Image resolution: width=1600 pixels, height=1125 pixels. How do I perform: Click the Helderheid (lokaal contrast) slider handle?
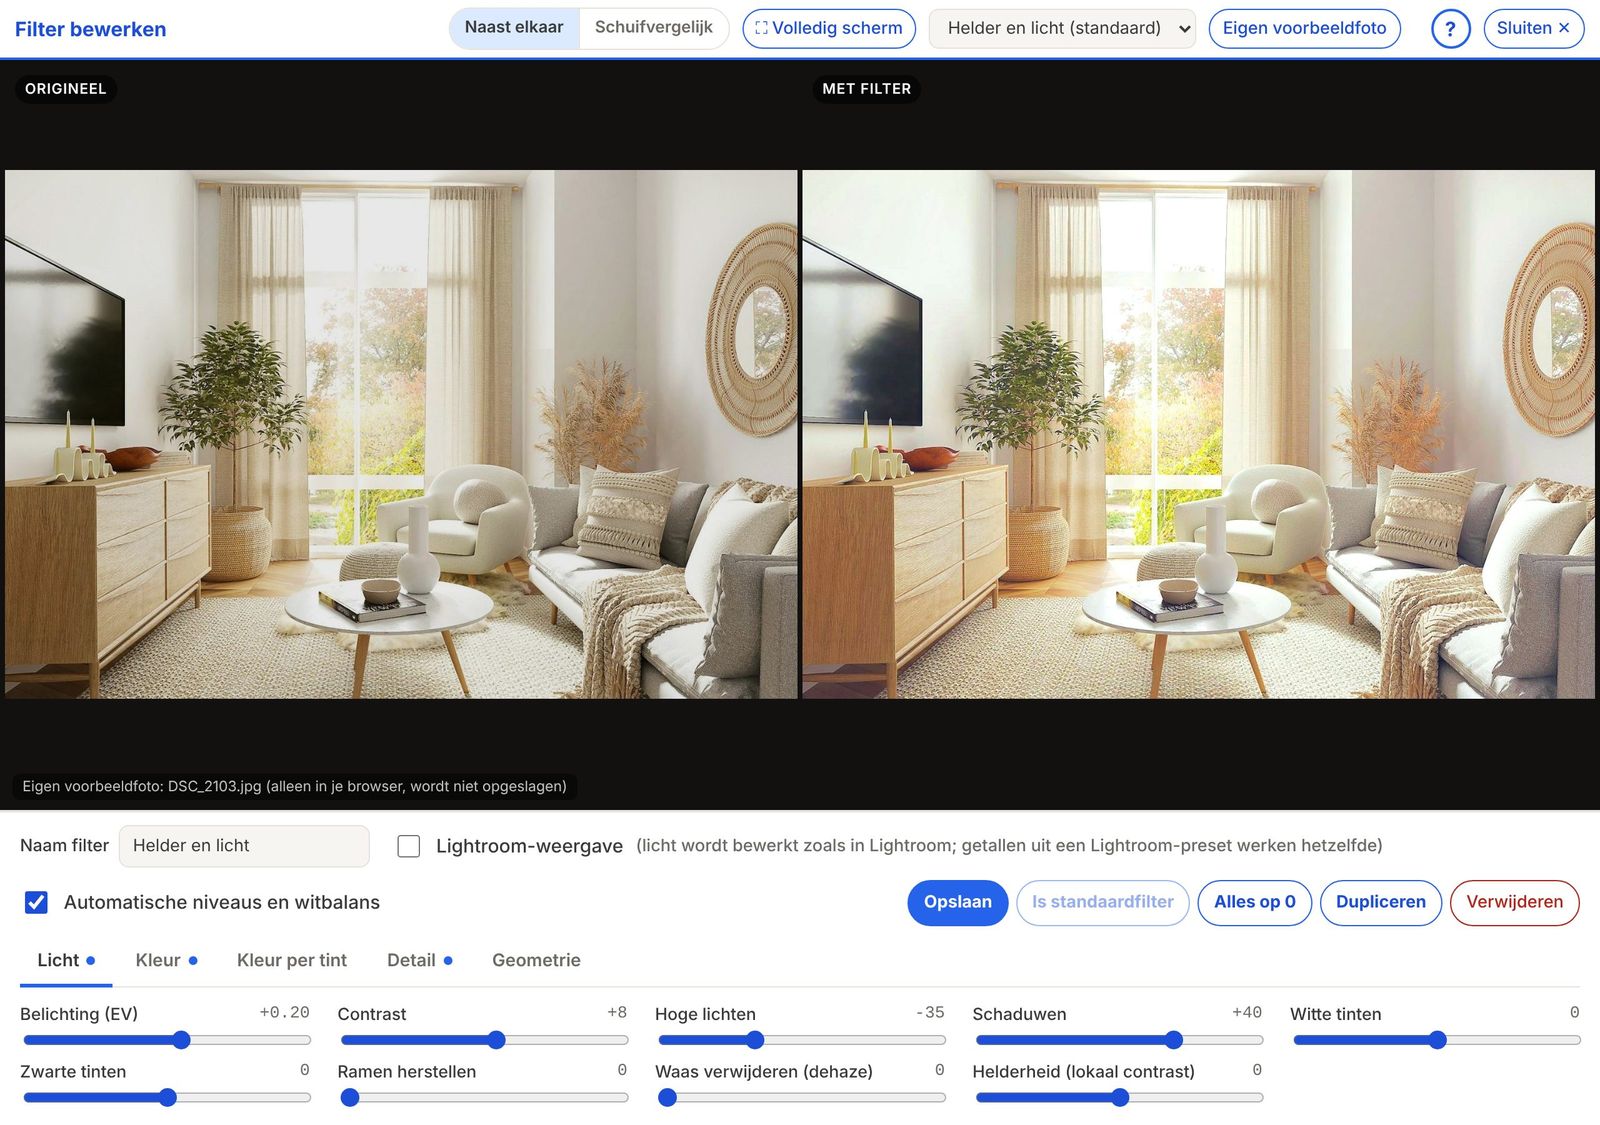(x=1120, y=1098)
